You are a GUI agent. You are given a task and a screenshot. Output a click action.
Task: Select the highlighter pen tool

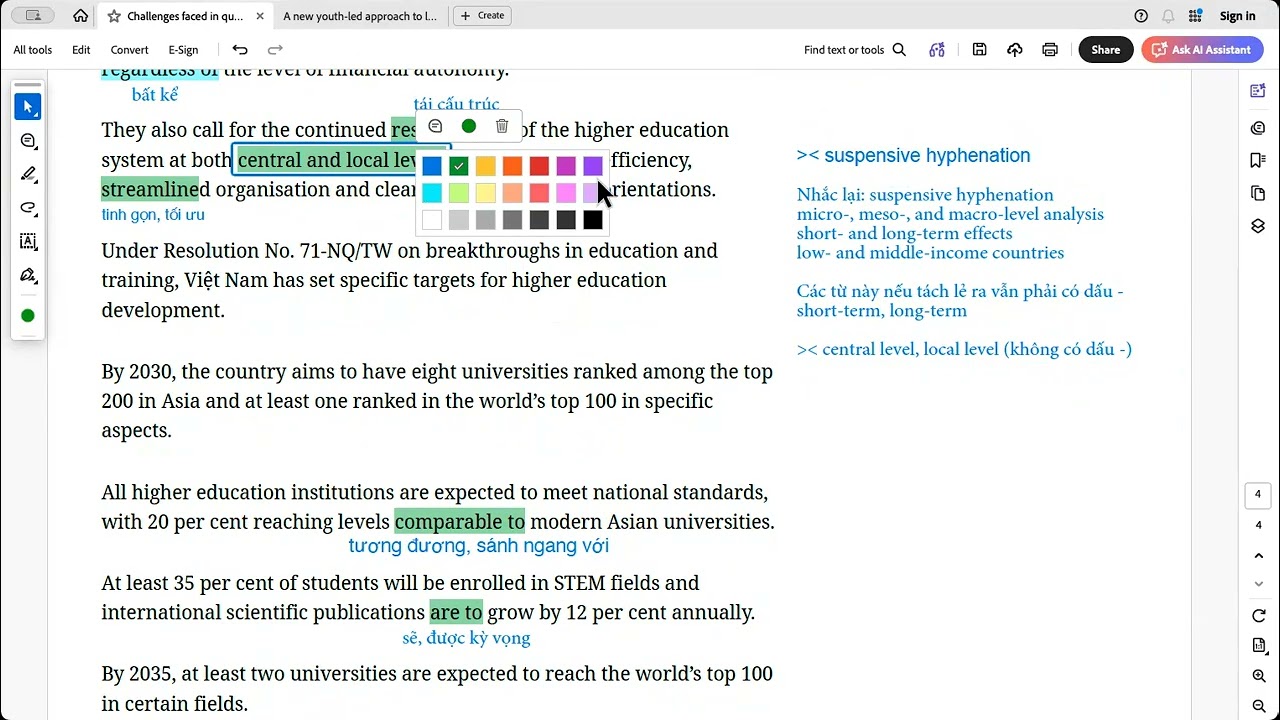pos(28,174)
